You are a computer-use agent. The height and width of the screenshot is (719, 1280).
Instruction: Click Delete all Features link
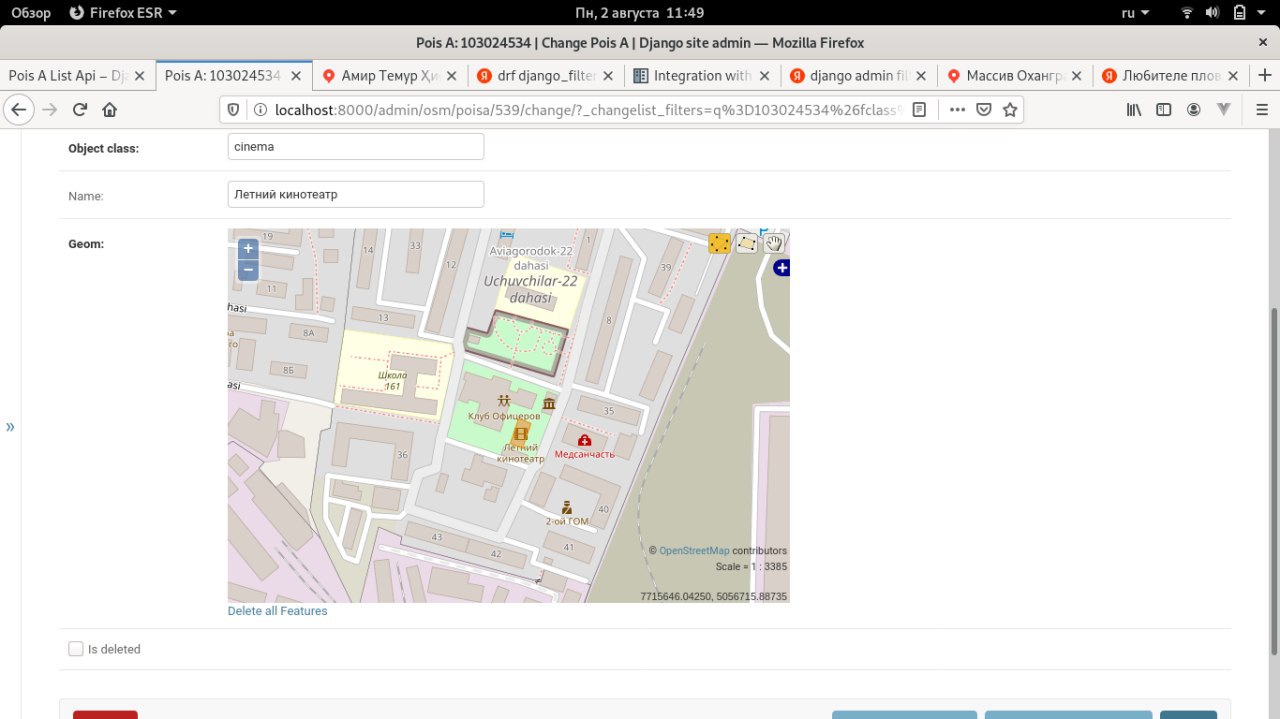(x=277, y=611)
